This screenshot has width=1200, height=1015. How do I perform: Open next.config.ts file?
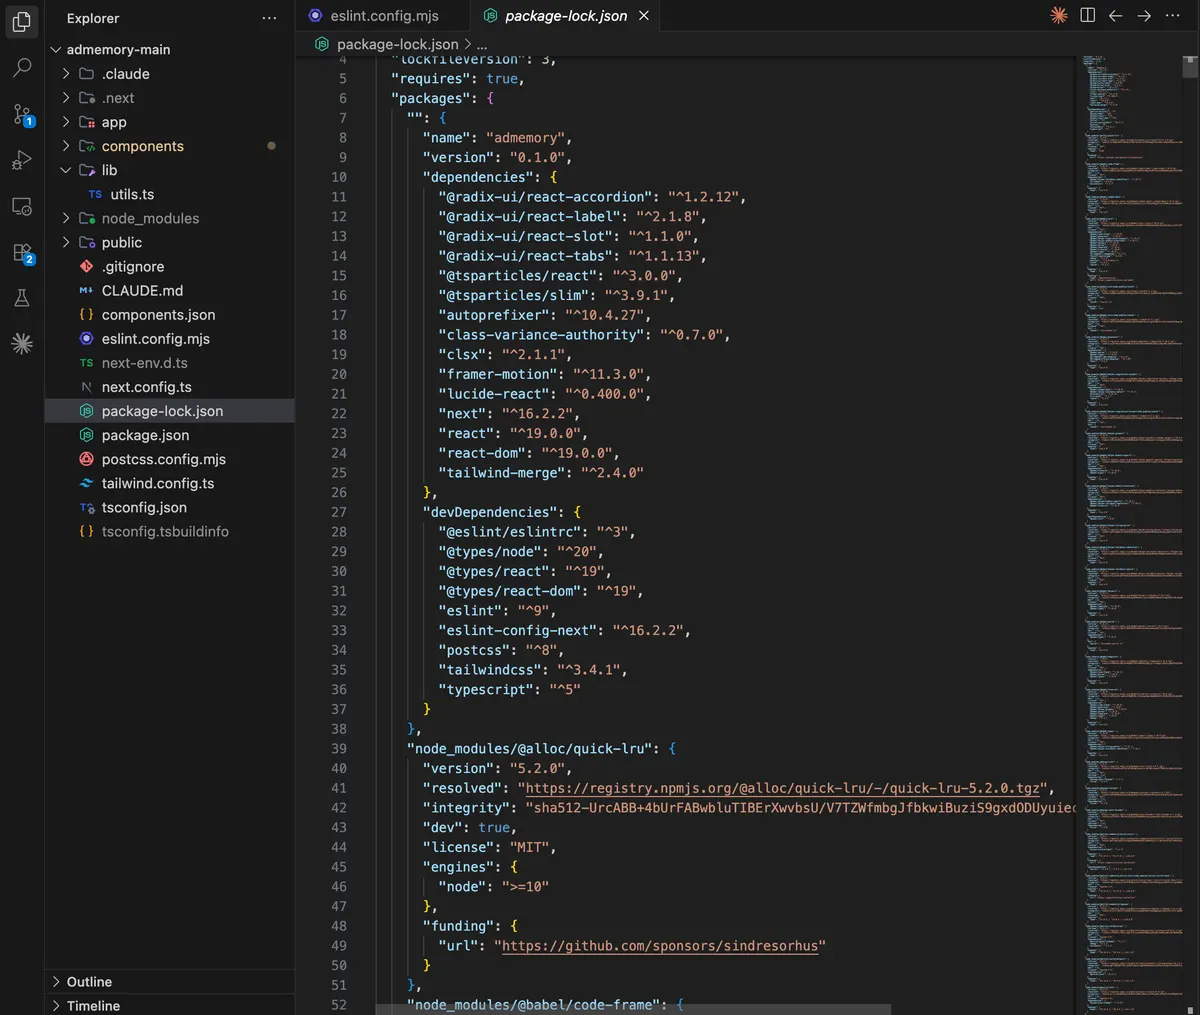170,386
